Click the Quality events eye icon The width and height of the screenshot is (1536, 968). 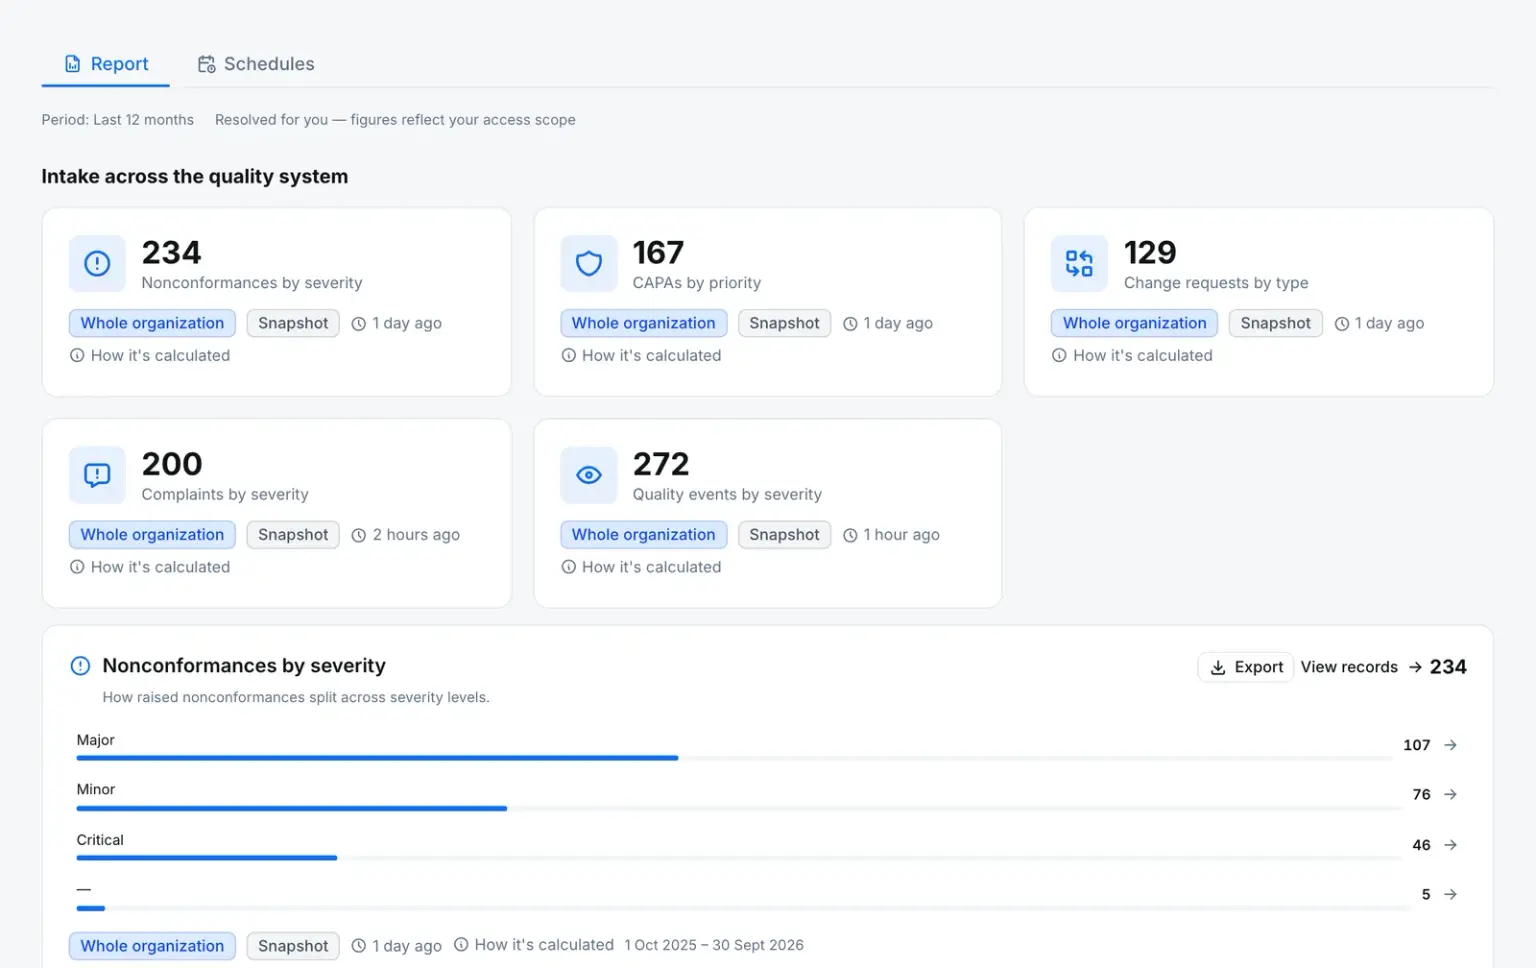[589, 475]
